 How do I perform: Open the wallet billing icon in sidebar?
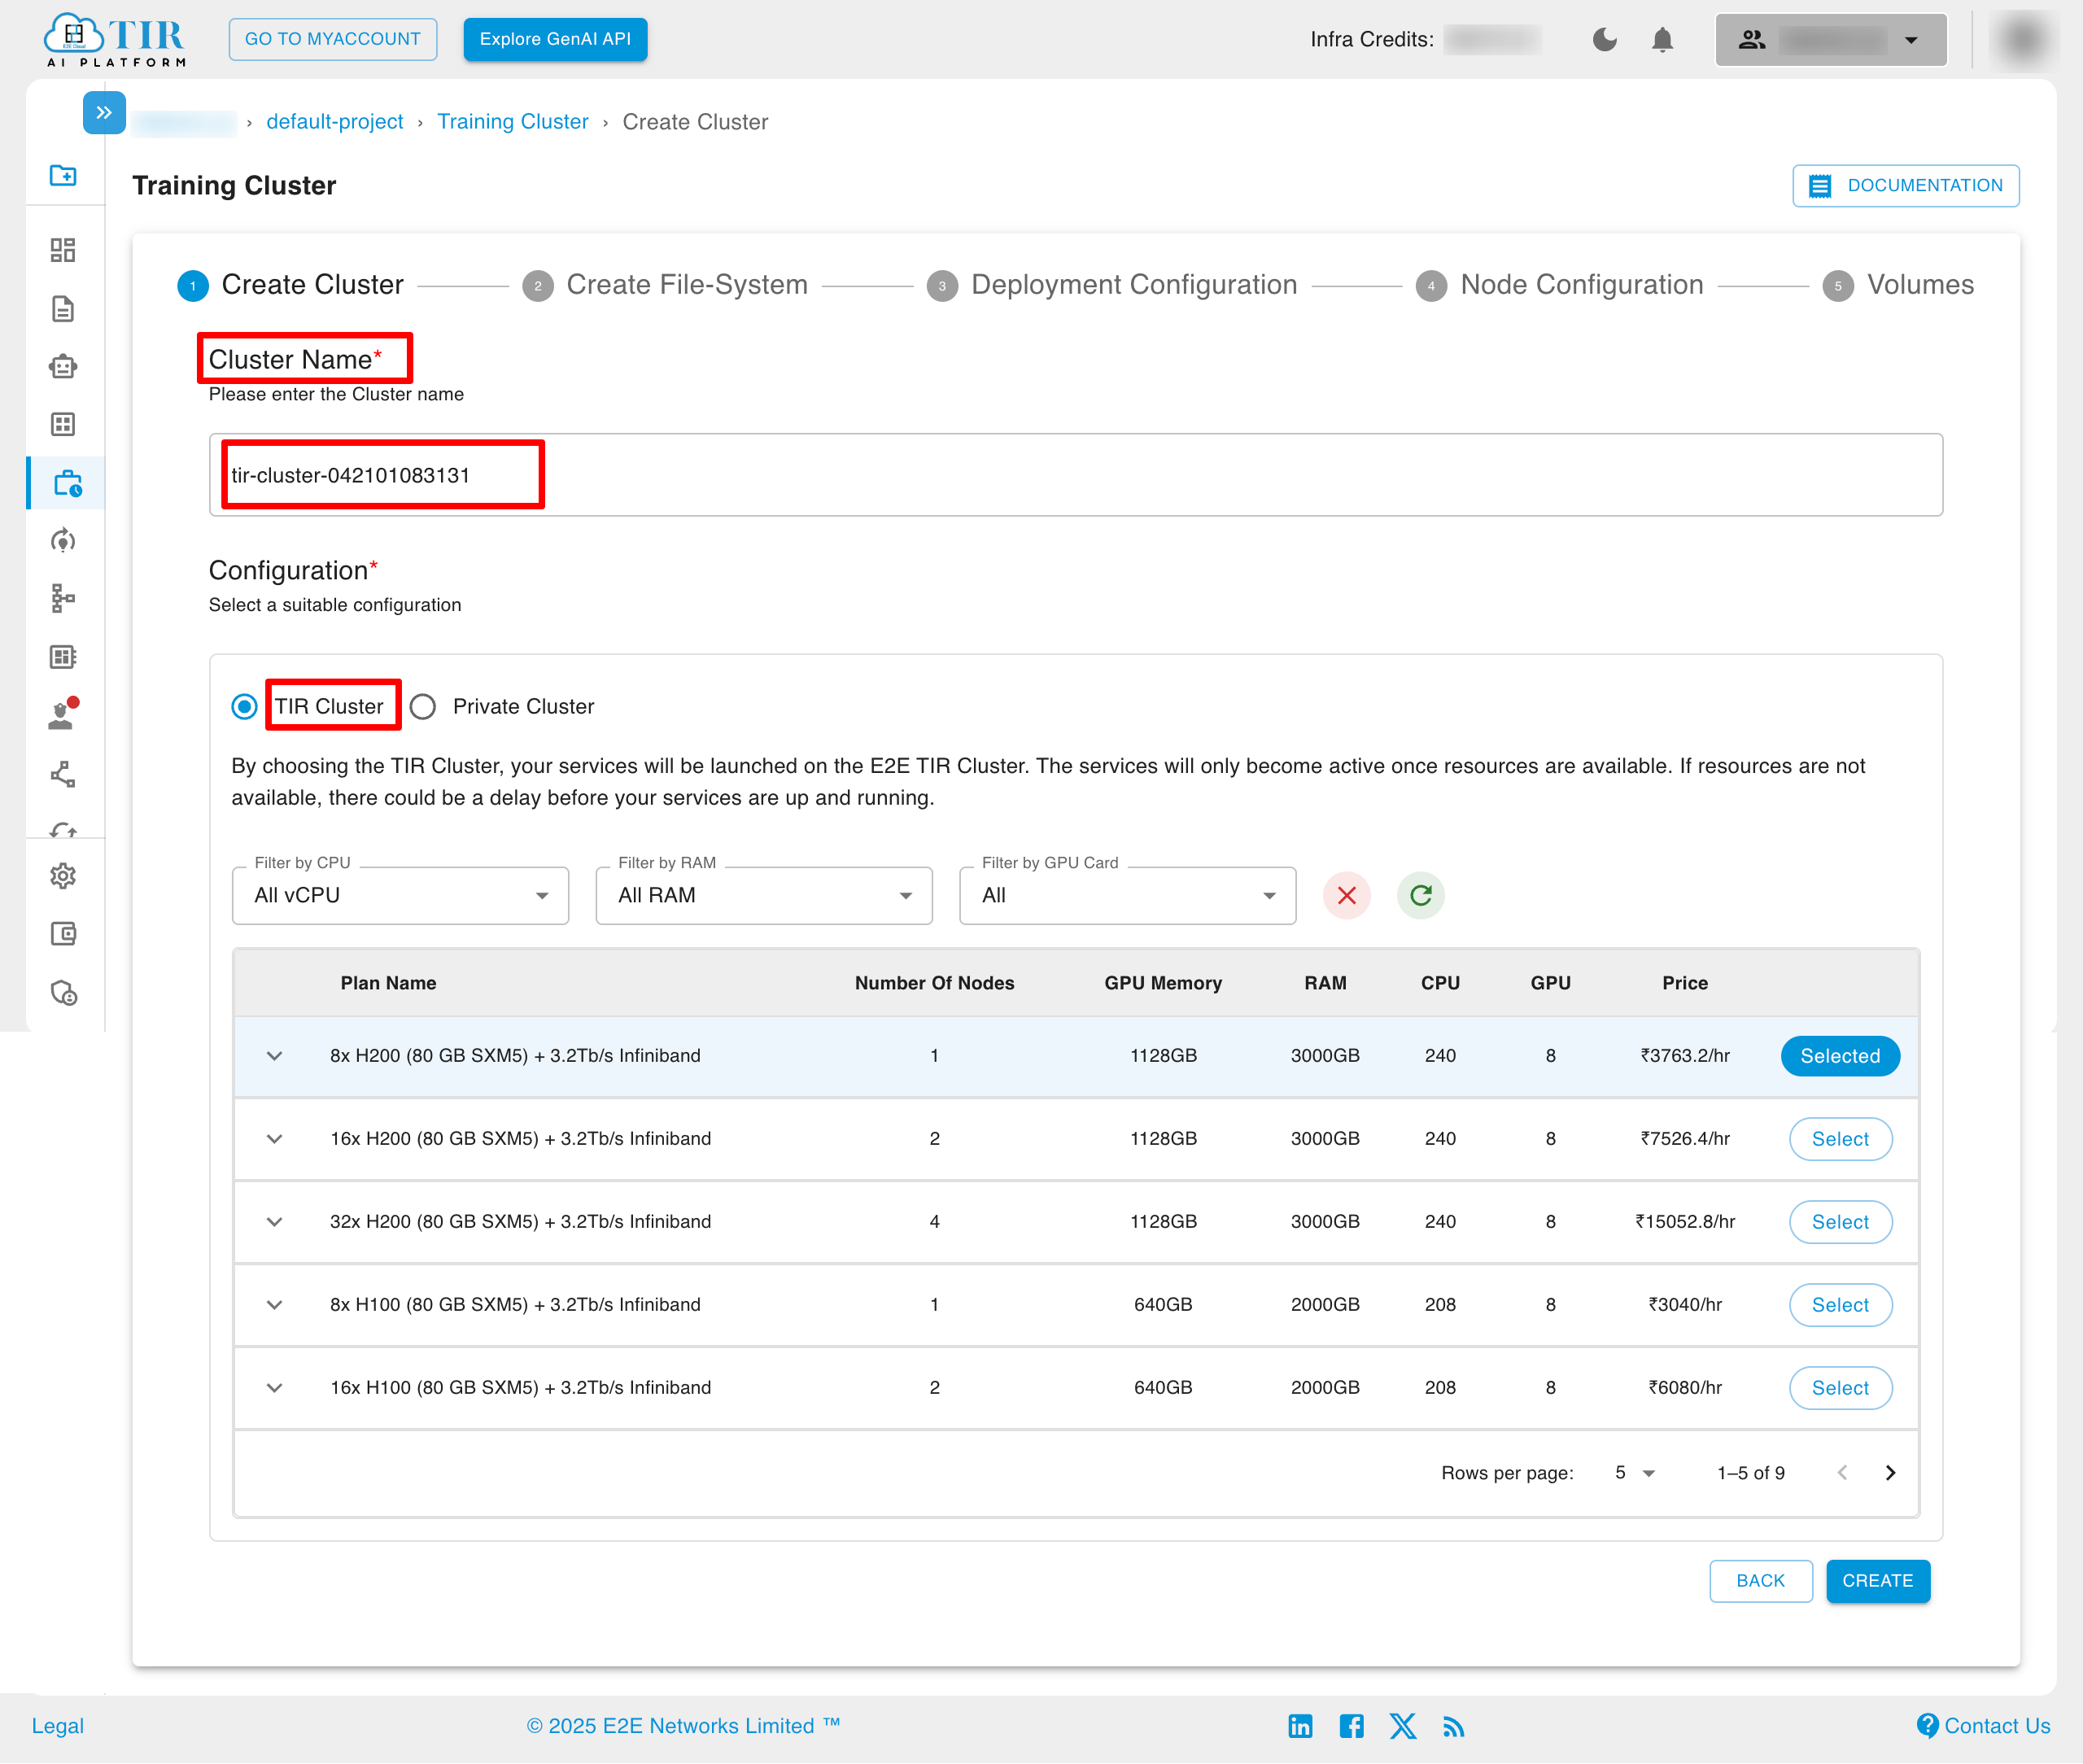tap(63, 934)
